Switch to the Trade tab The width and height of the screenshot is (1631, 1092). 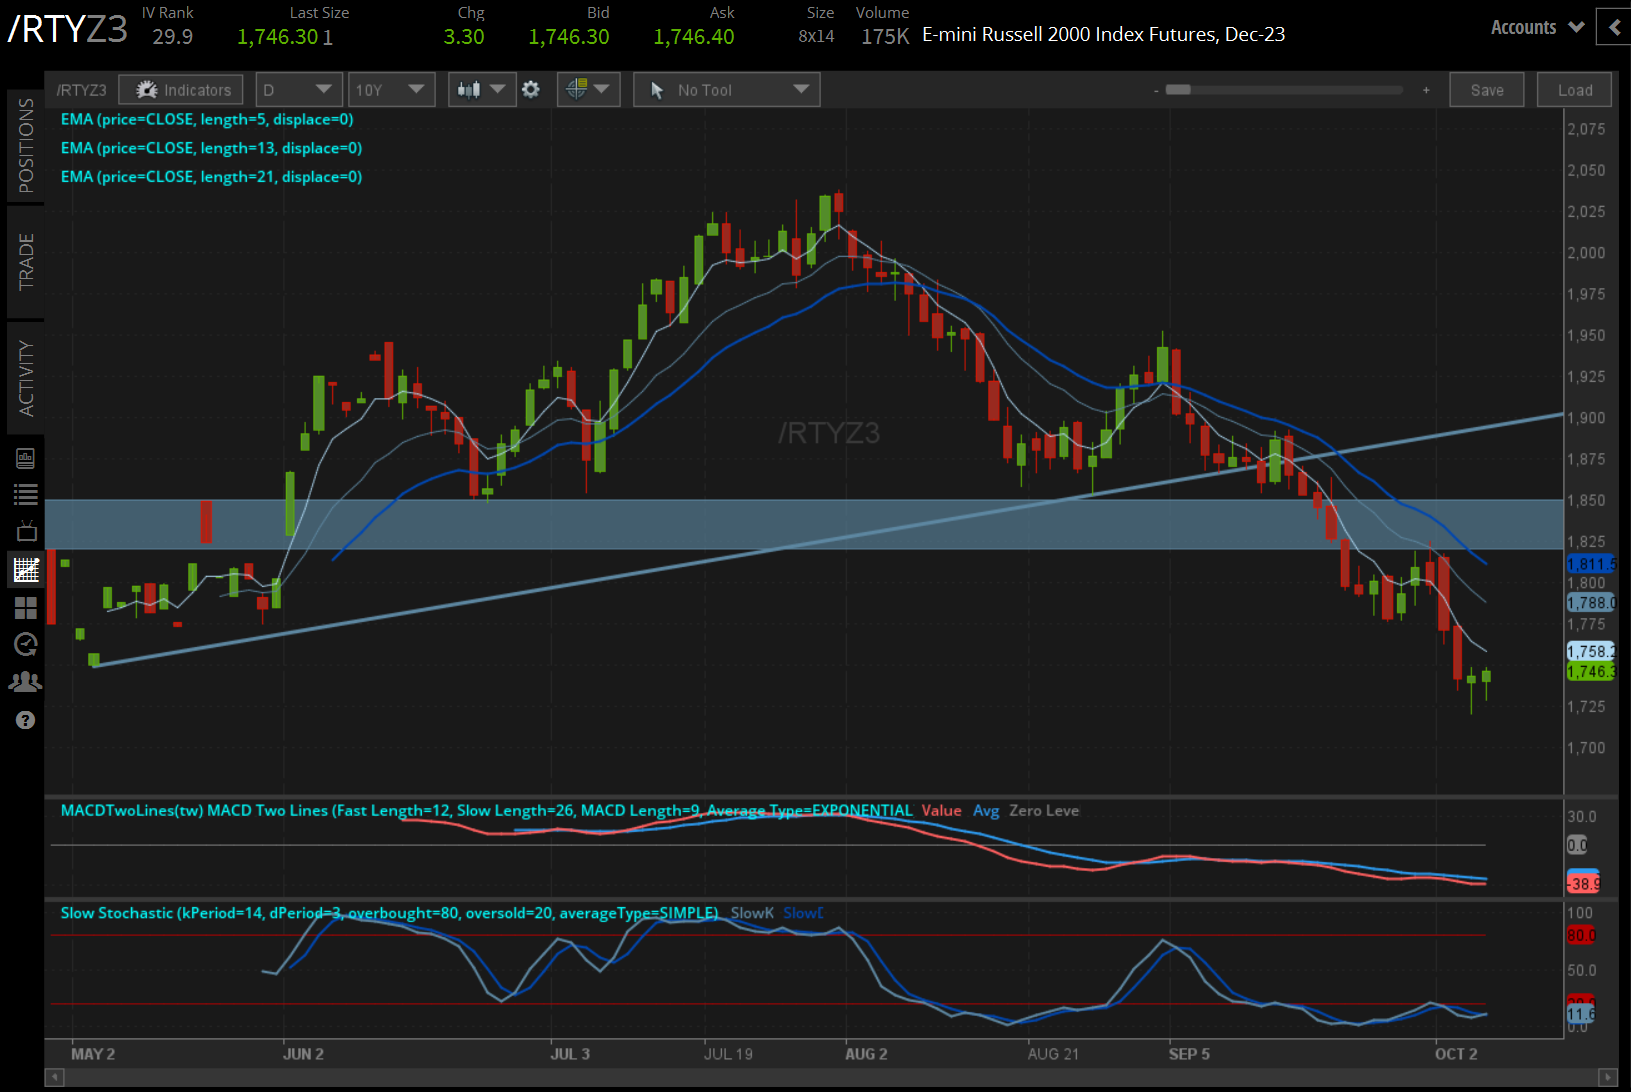click(25, 262)
